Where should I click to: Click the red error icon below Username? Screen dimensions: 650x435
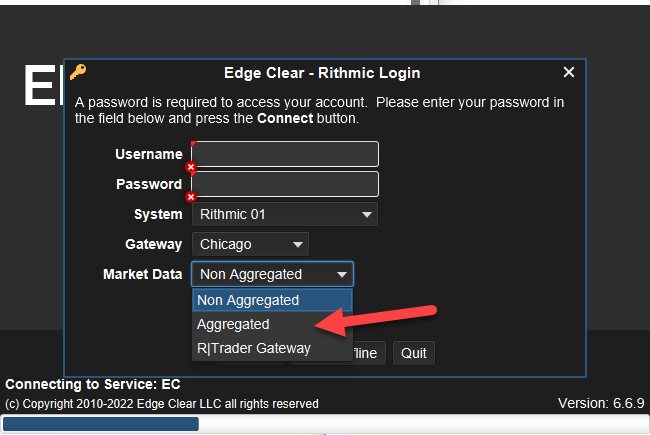pos(191,167)
